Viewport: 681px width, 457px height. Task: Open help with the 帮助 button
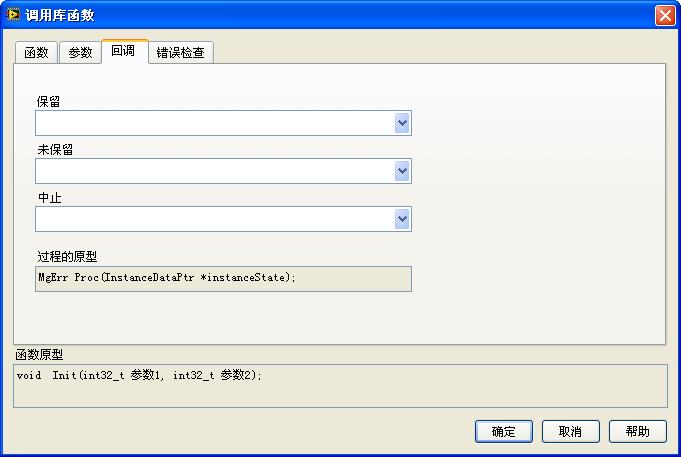[638, 431]
